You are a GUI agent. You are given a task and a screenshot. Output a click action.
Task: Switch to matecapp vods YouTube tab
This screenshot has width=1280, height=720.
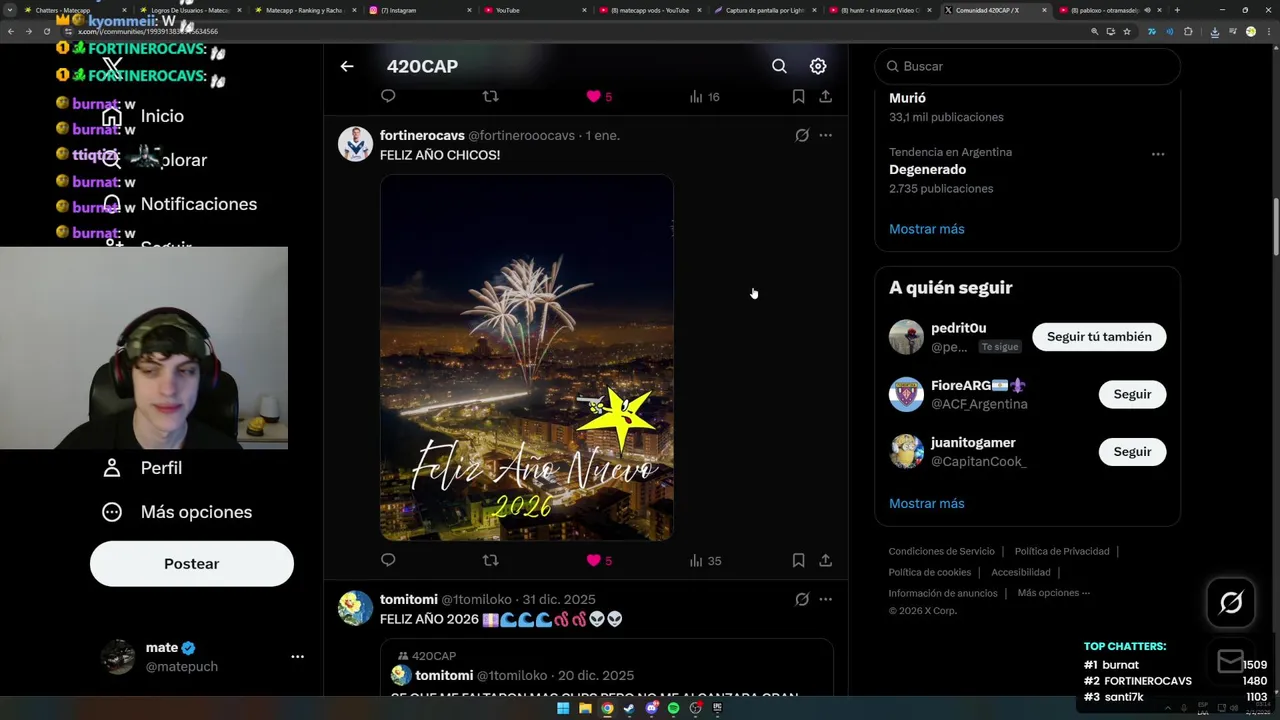pyautogui.click(x=649, y=10)
